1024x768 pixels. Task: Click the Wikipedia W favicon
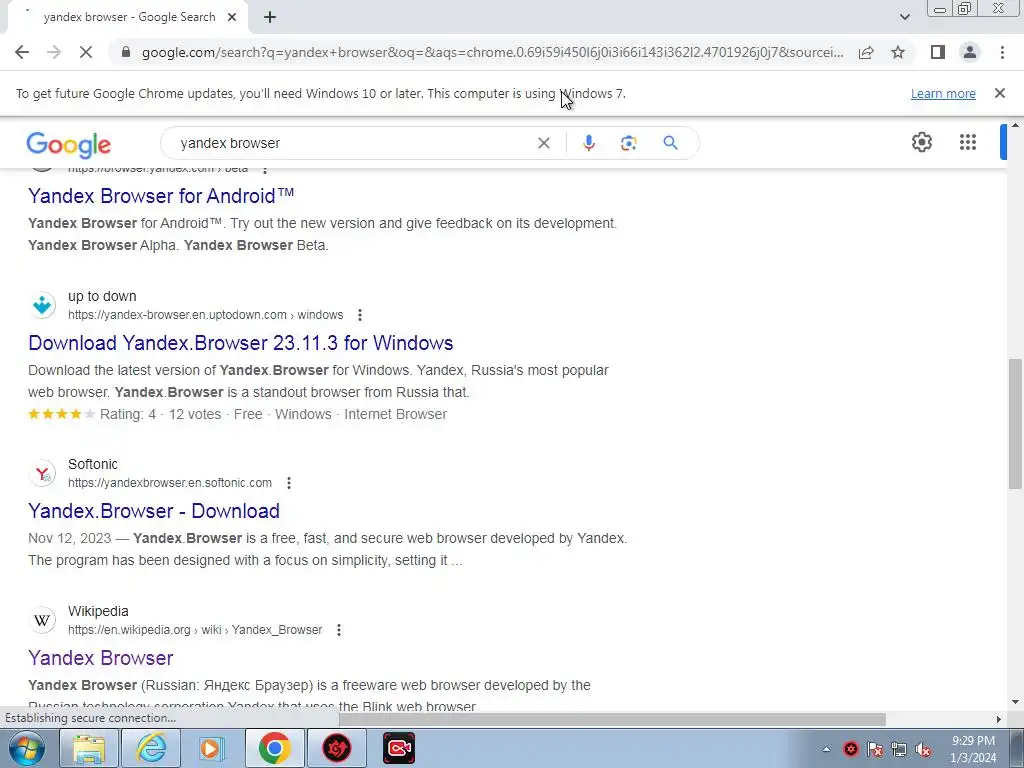[42, 620]
